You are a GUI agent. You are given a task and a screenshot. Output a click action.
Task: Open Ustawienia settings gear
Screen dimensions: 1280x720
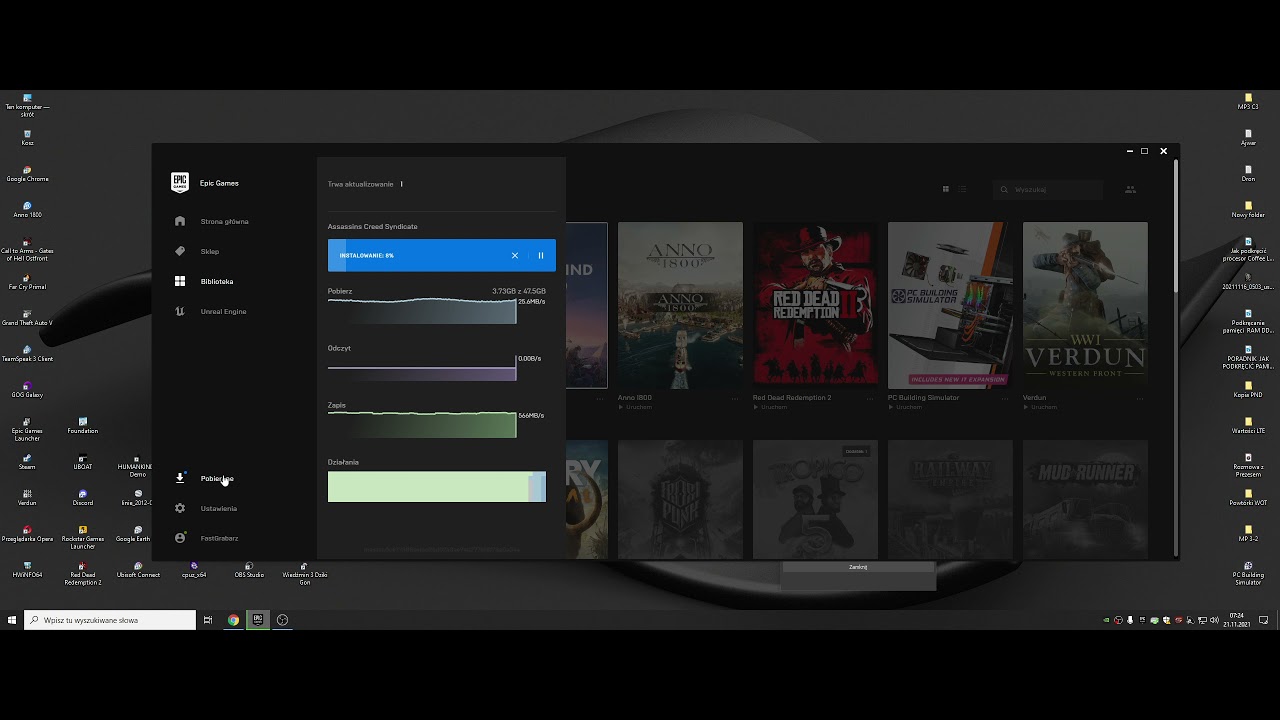180,508
